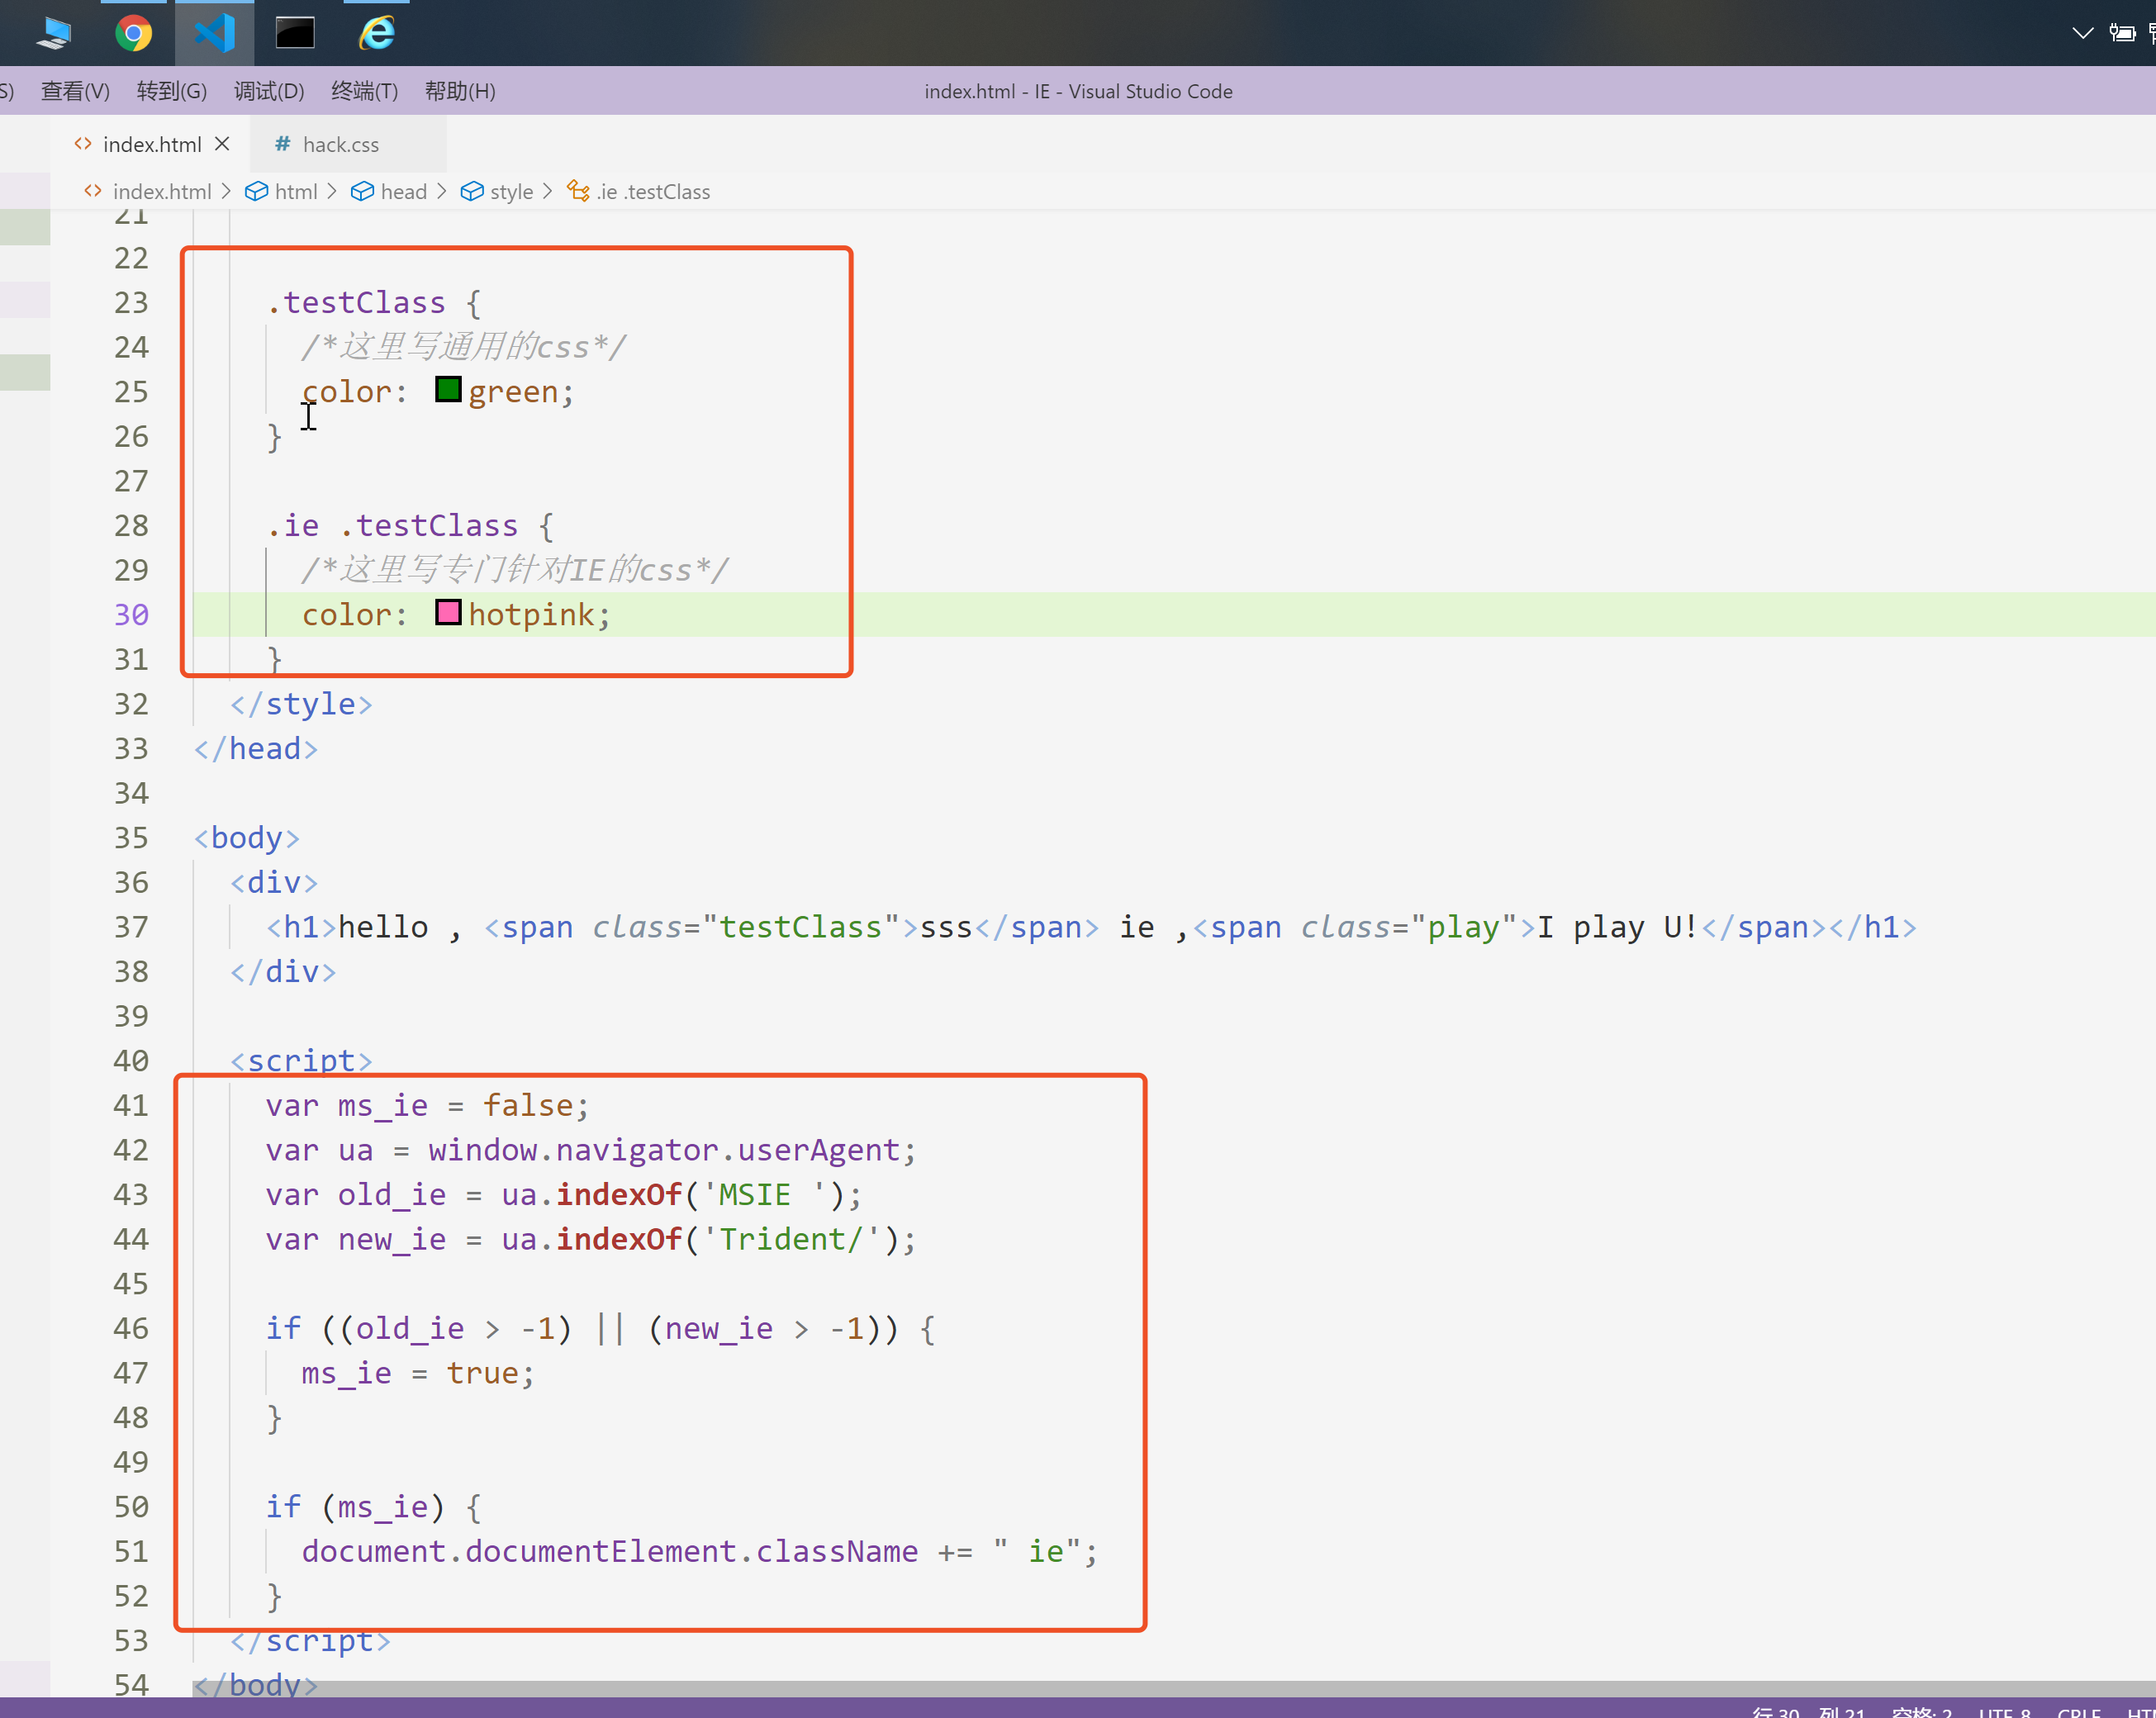The height and width of the screenshot is (1718, 2156).
Task: Click the head cube icon in breadcrumb
Action: tap(362, 191)
